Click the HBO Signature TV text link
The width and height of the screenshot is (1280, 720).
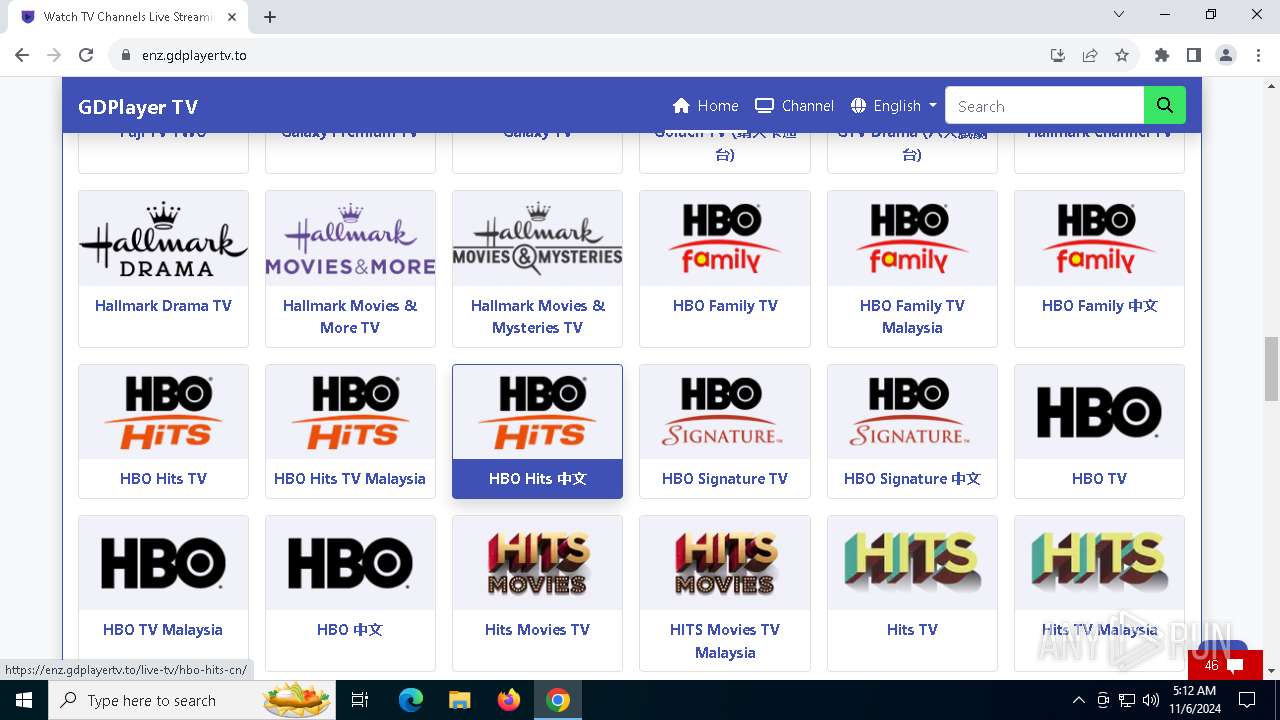point(725,479)
